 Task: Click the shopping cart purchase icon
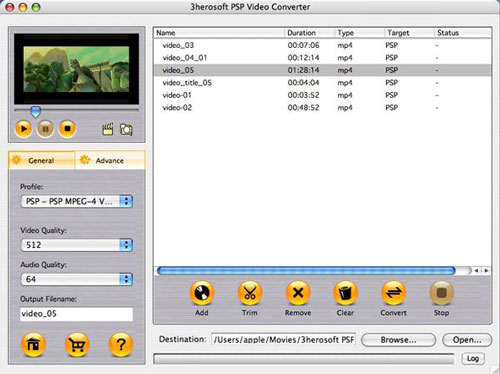click(77, 344)
